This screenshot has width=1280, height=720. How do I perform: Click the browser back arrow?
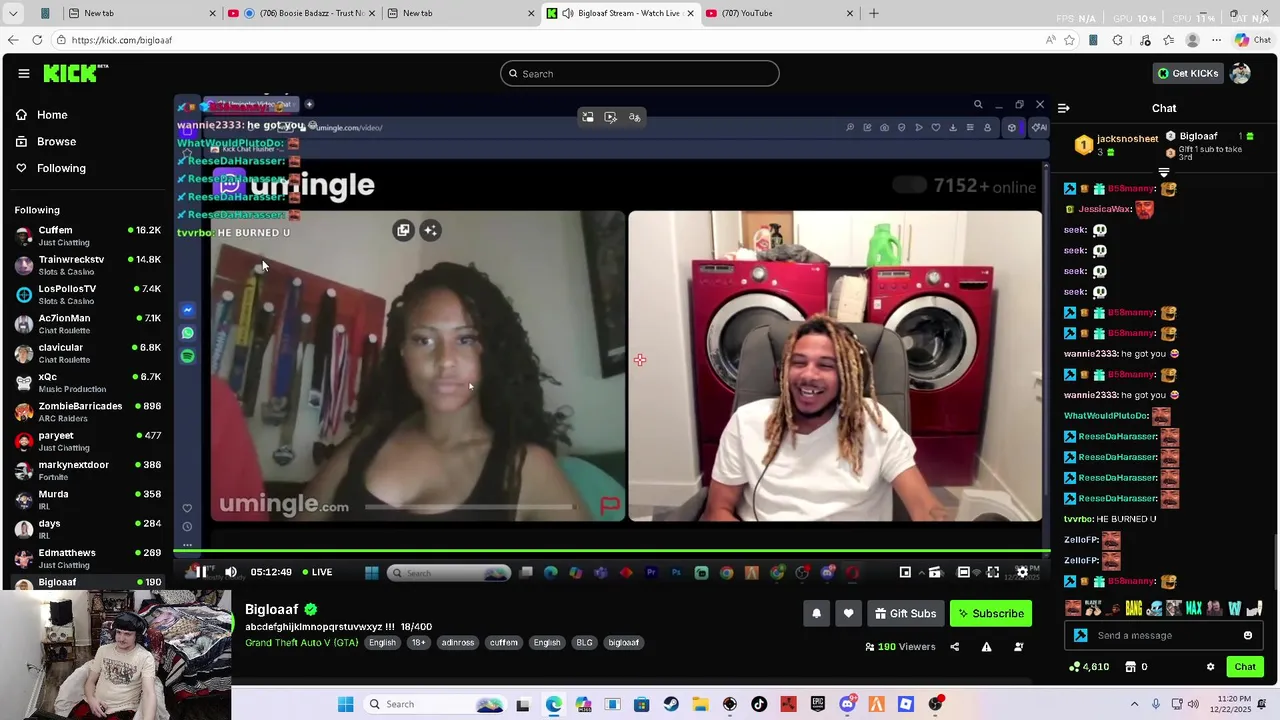click(13, 40)
